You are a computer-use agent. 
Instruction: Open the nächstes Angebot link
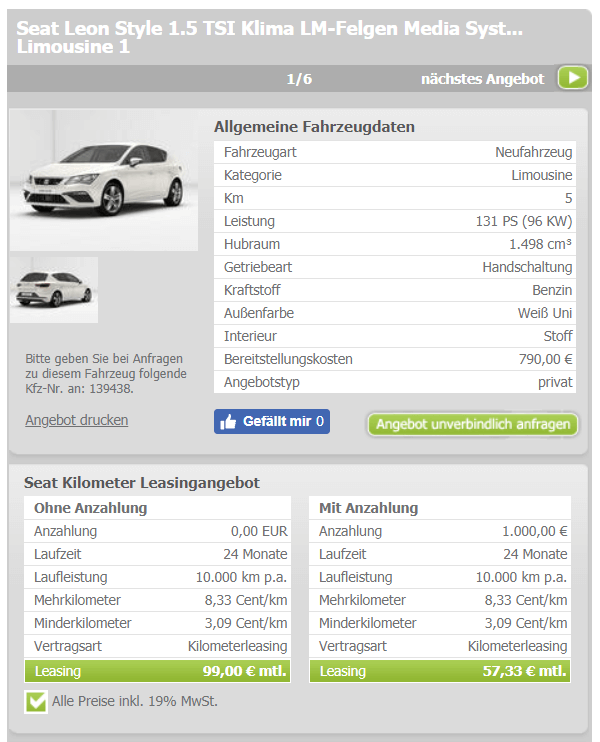(x=483, y=79)
